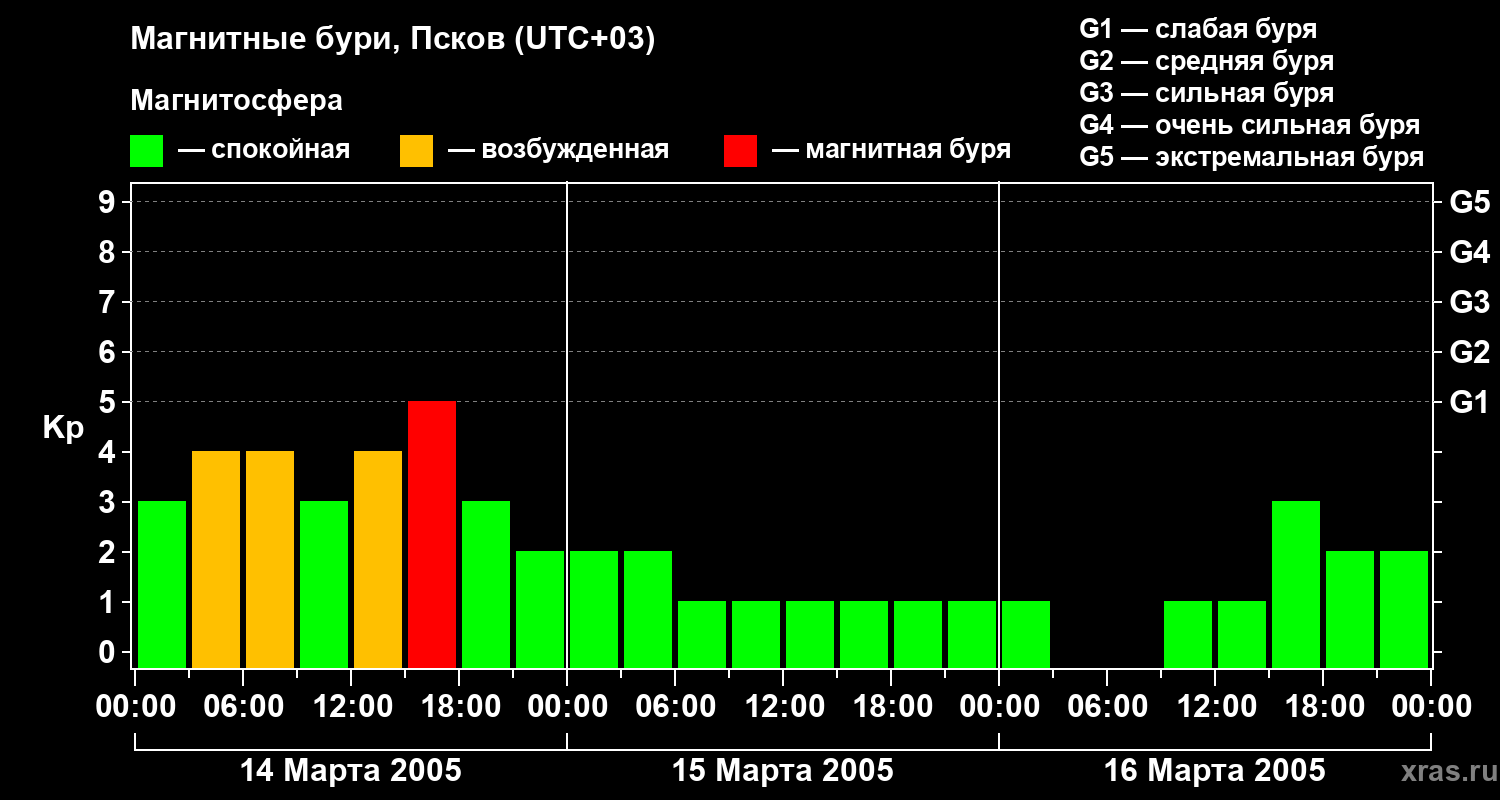Viewport: 1500px width, 800px height.
Task: Click the orange 'возбужденная' legend swatch
Action: [x=416, y=151]
